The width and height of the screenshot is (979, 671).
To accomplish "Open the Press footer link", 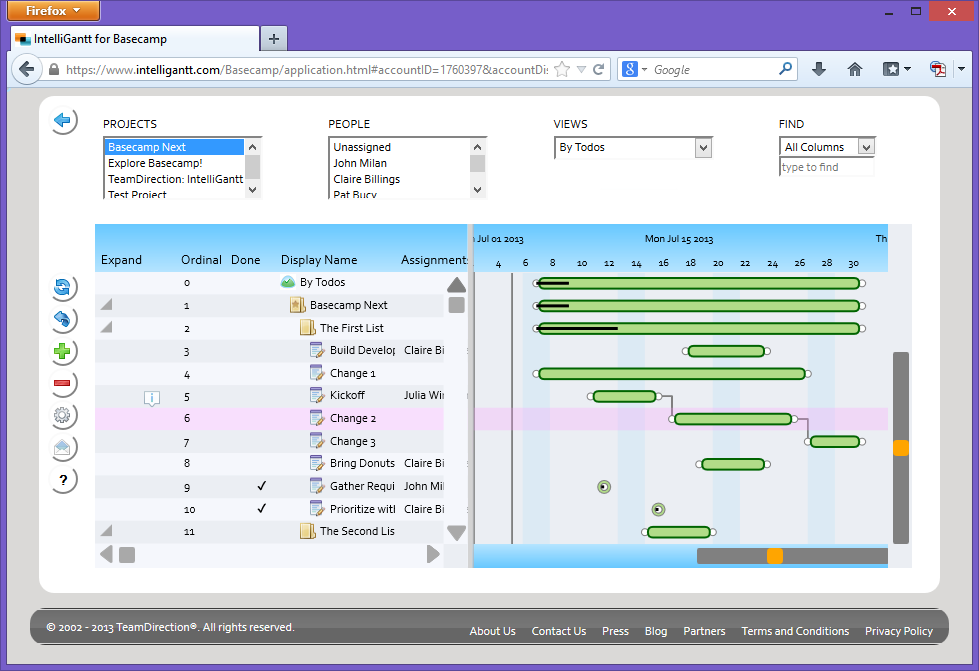I will 615,631.
